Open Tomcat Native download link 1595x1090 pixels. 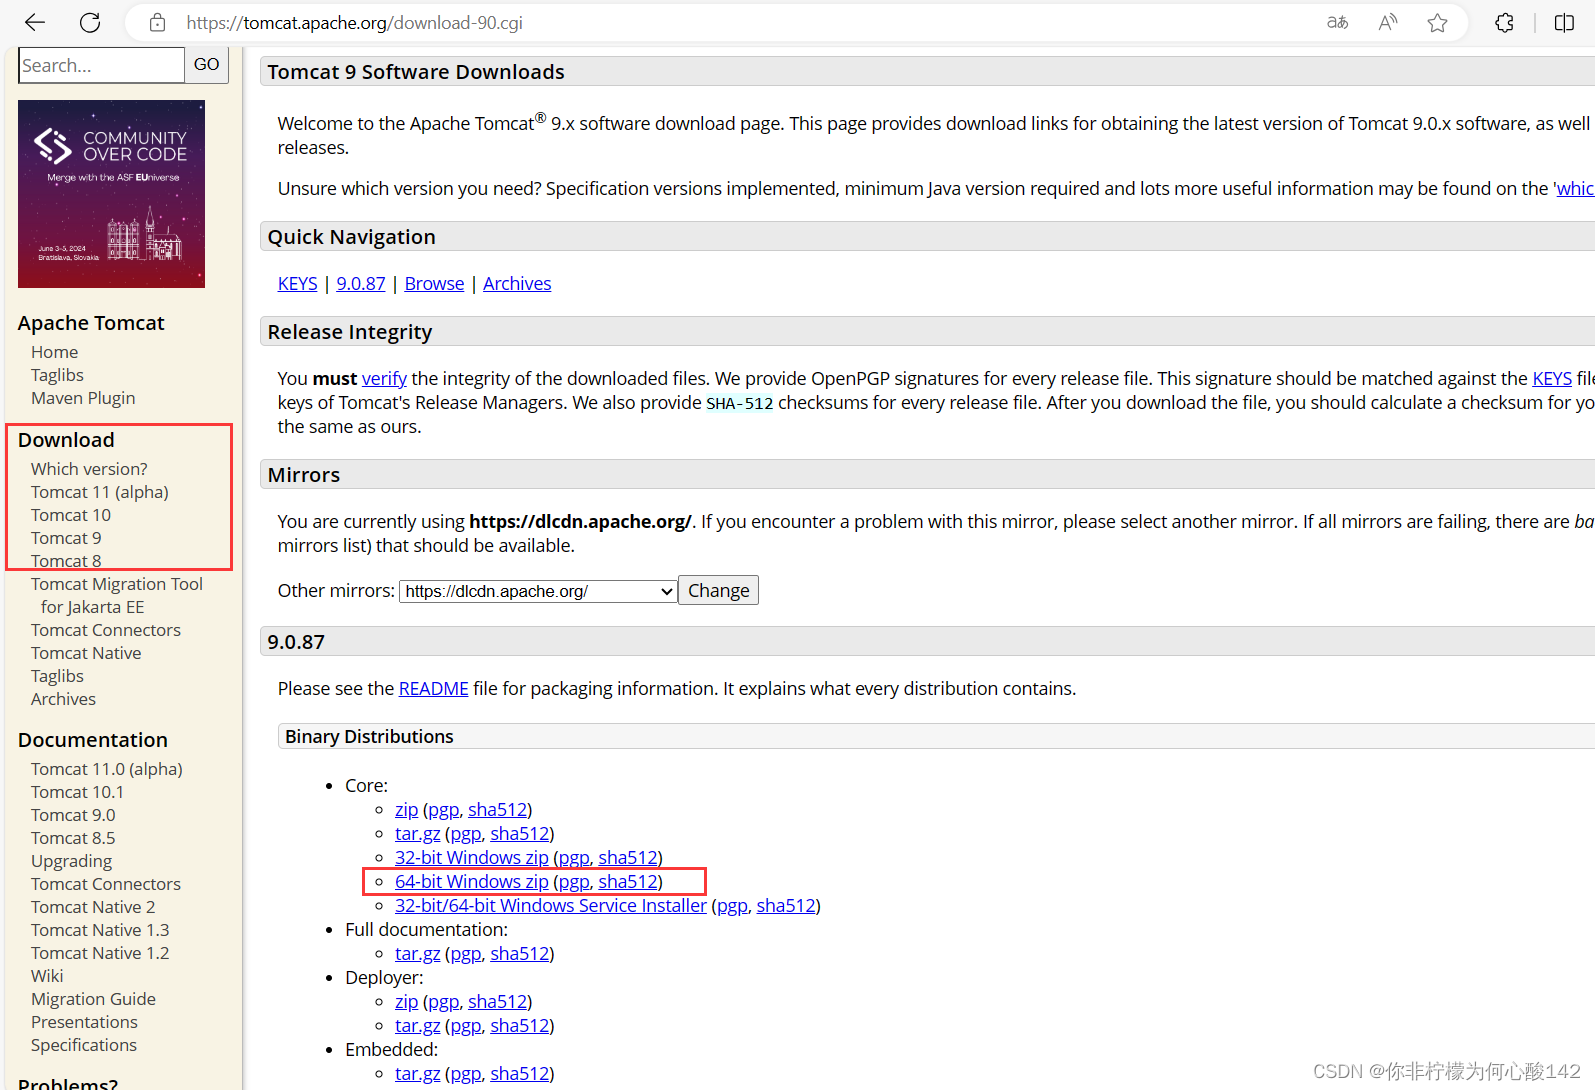[86, 653]
